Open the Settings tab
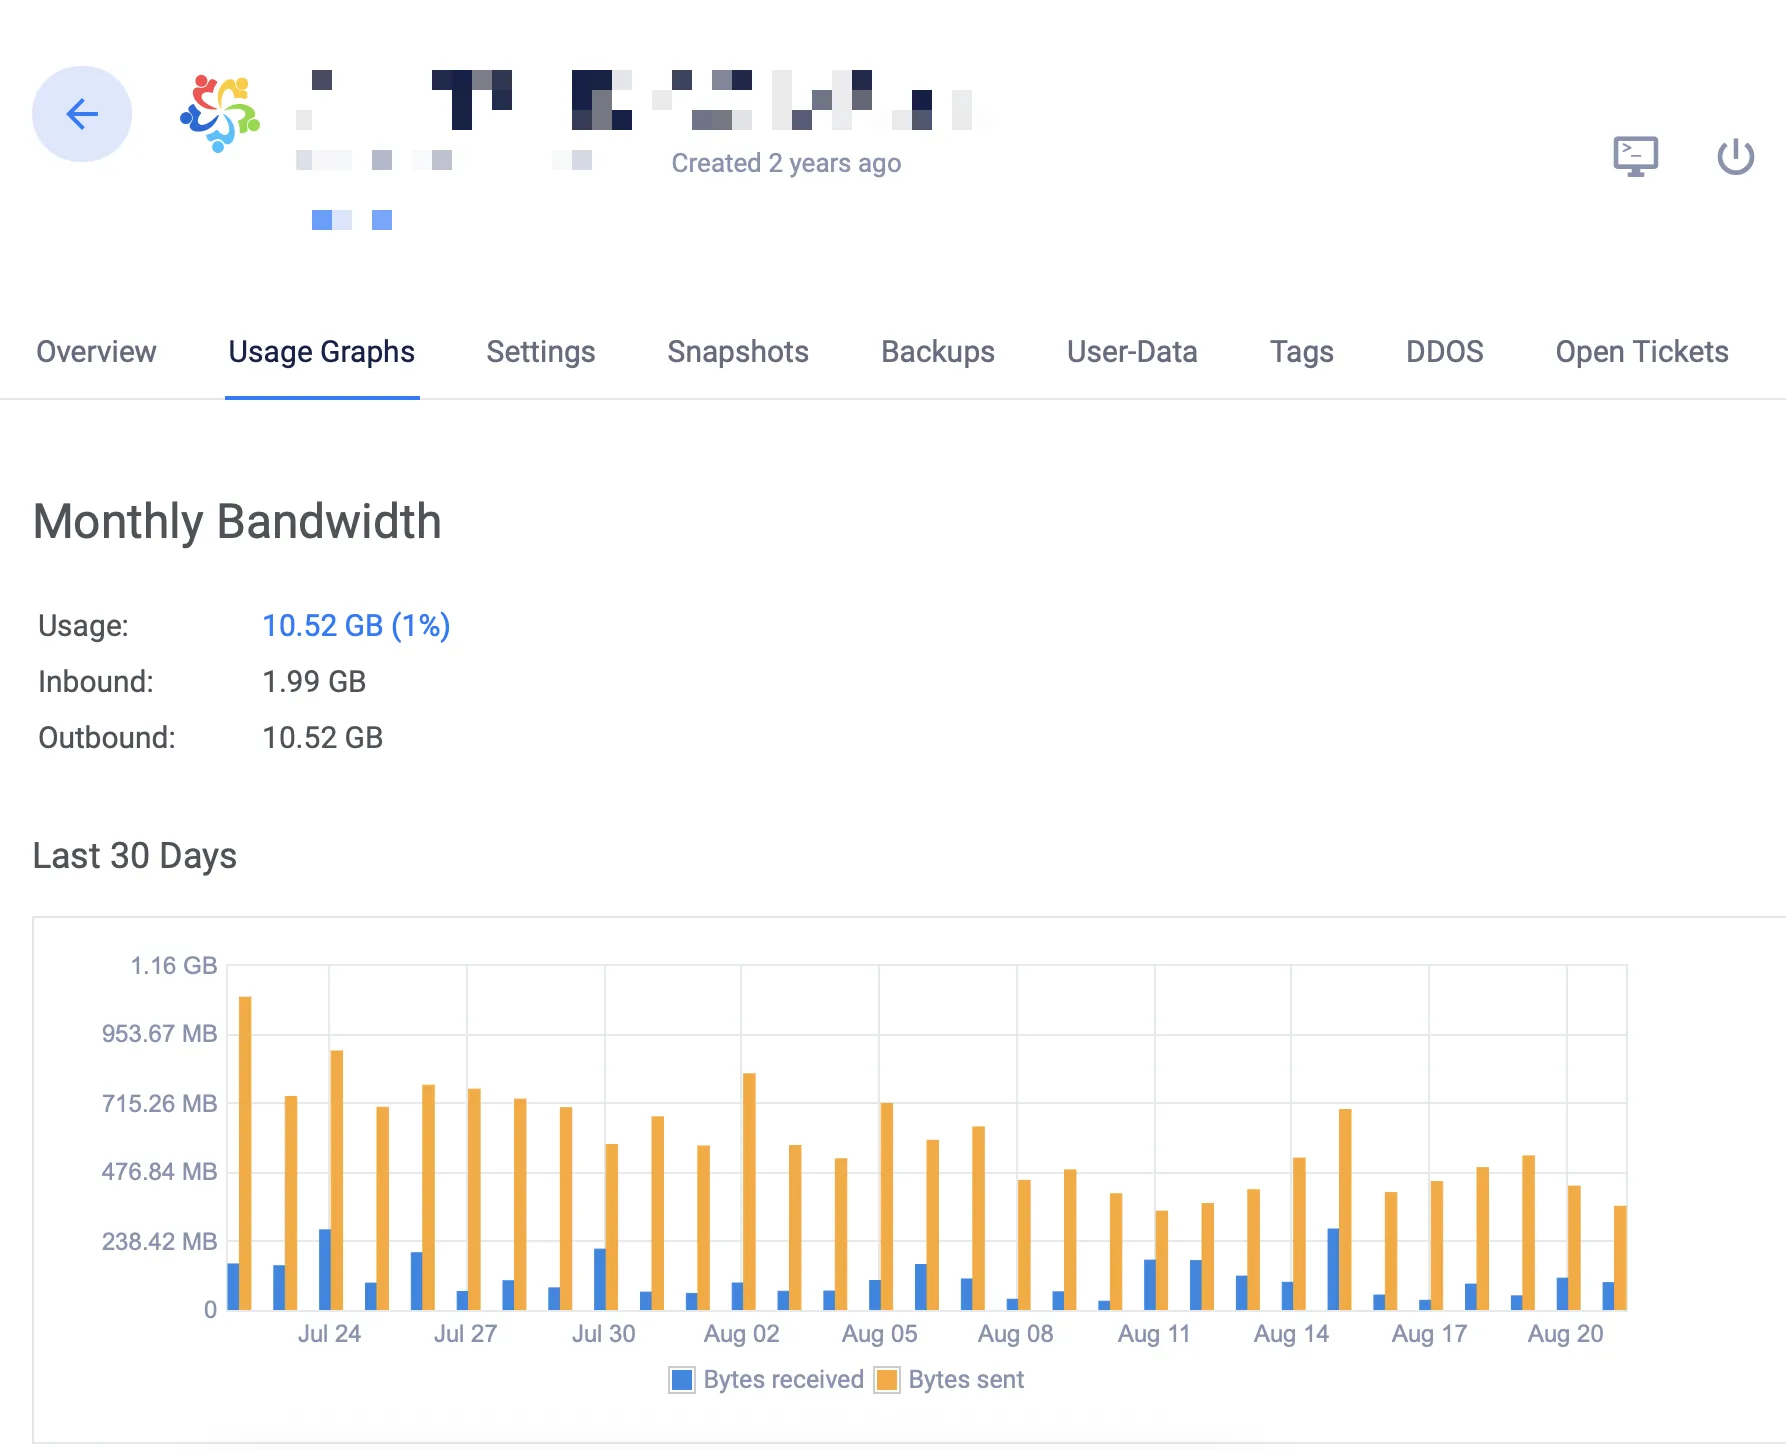1786x1450 pixels. click(541, 352)
